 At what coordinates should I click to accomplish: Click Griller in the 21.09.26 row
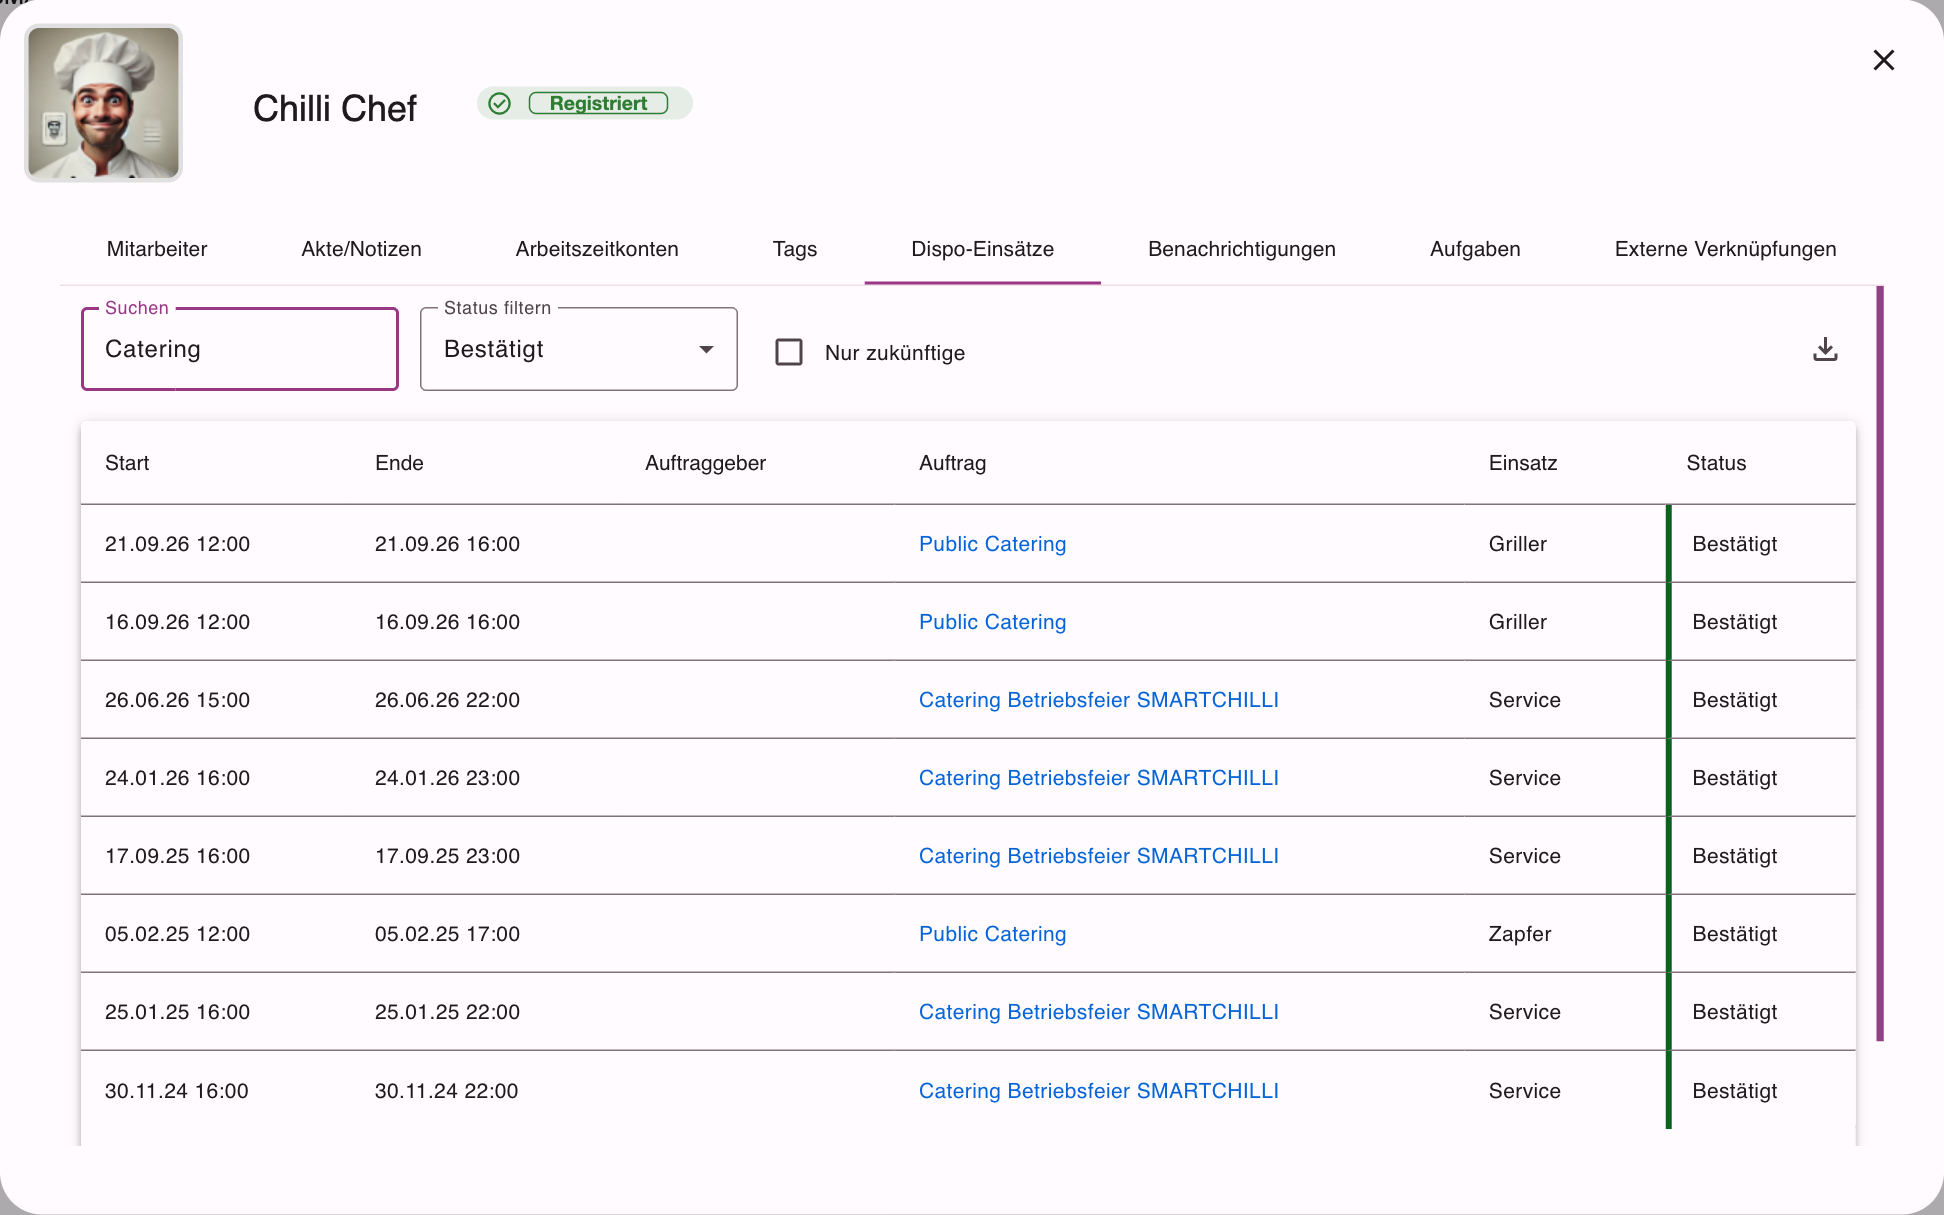[1517, 544]
